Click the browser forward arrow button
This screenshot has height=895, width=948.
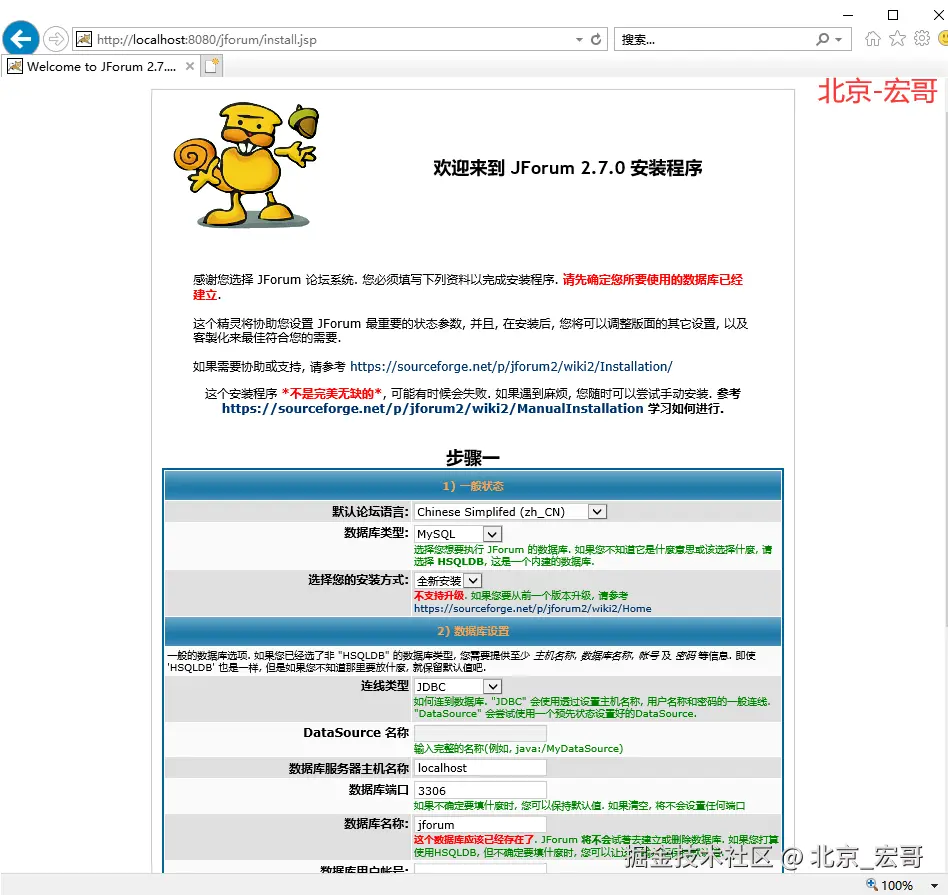pos(56,39)
